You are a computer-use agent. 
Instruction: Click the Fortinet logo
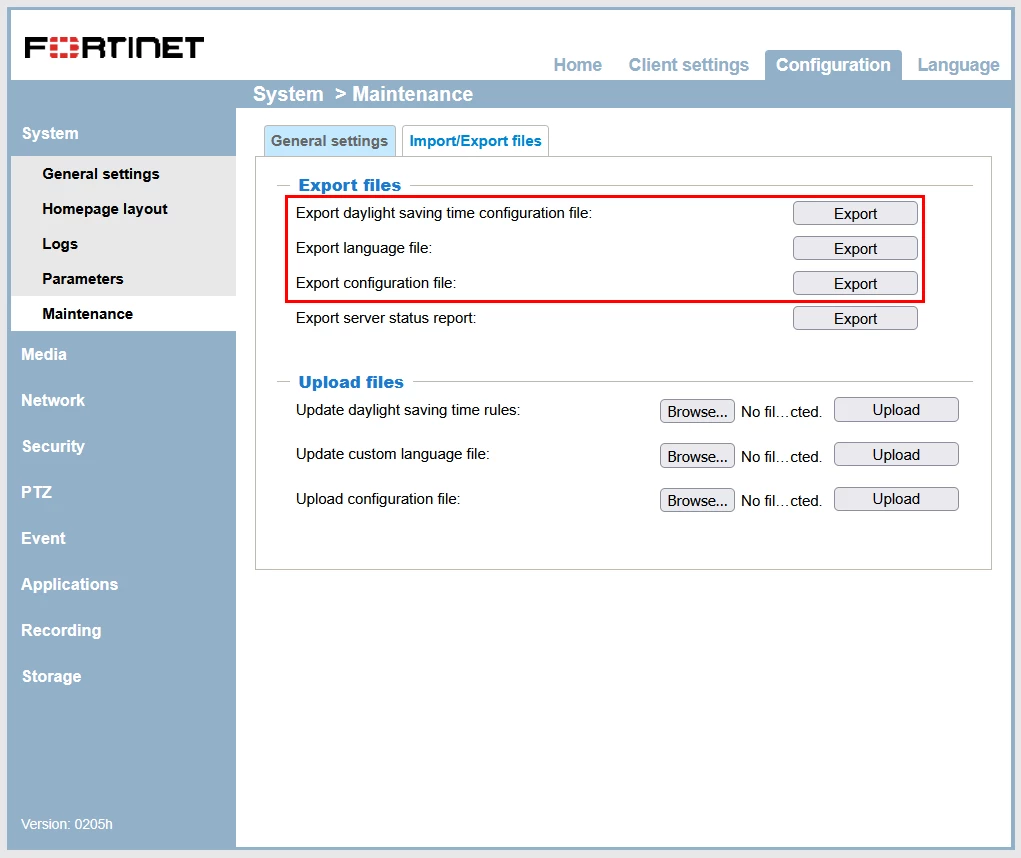[114, 48]
